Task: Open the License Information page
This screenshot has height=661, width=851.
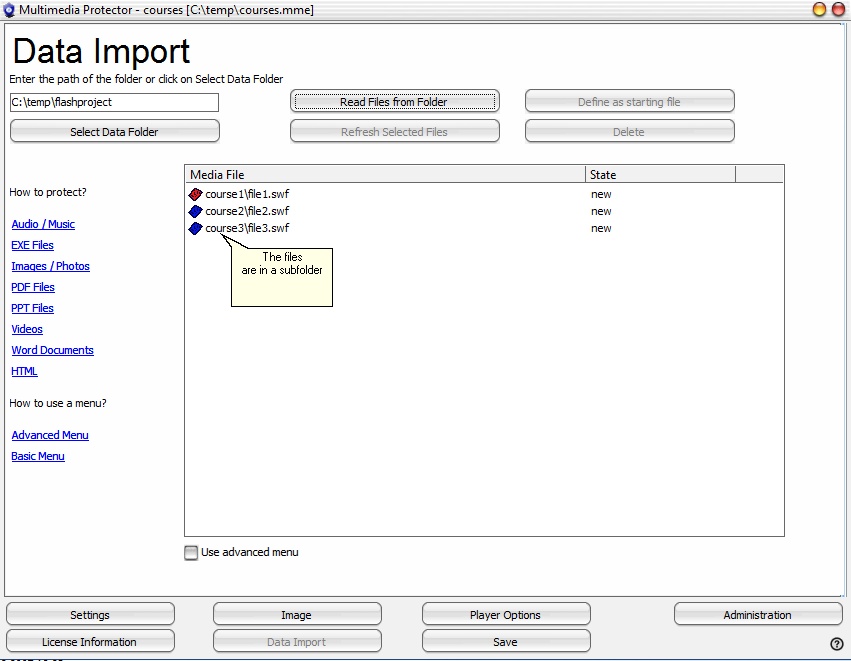Action: click(x=90, y=642)
